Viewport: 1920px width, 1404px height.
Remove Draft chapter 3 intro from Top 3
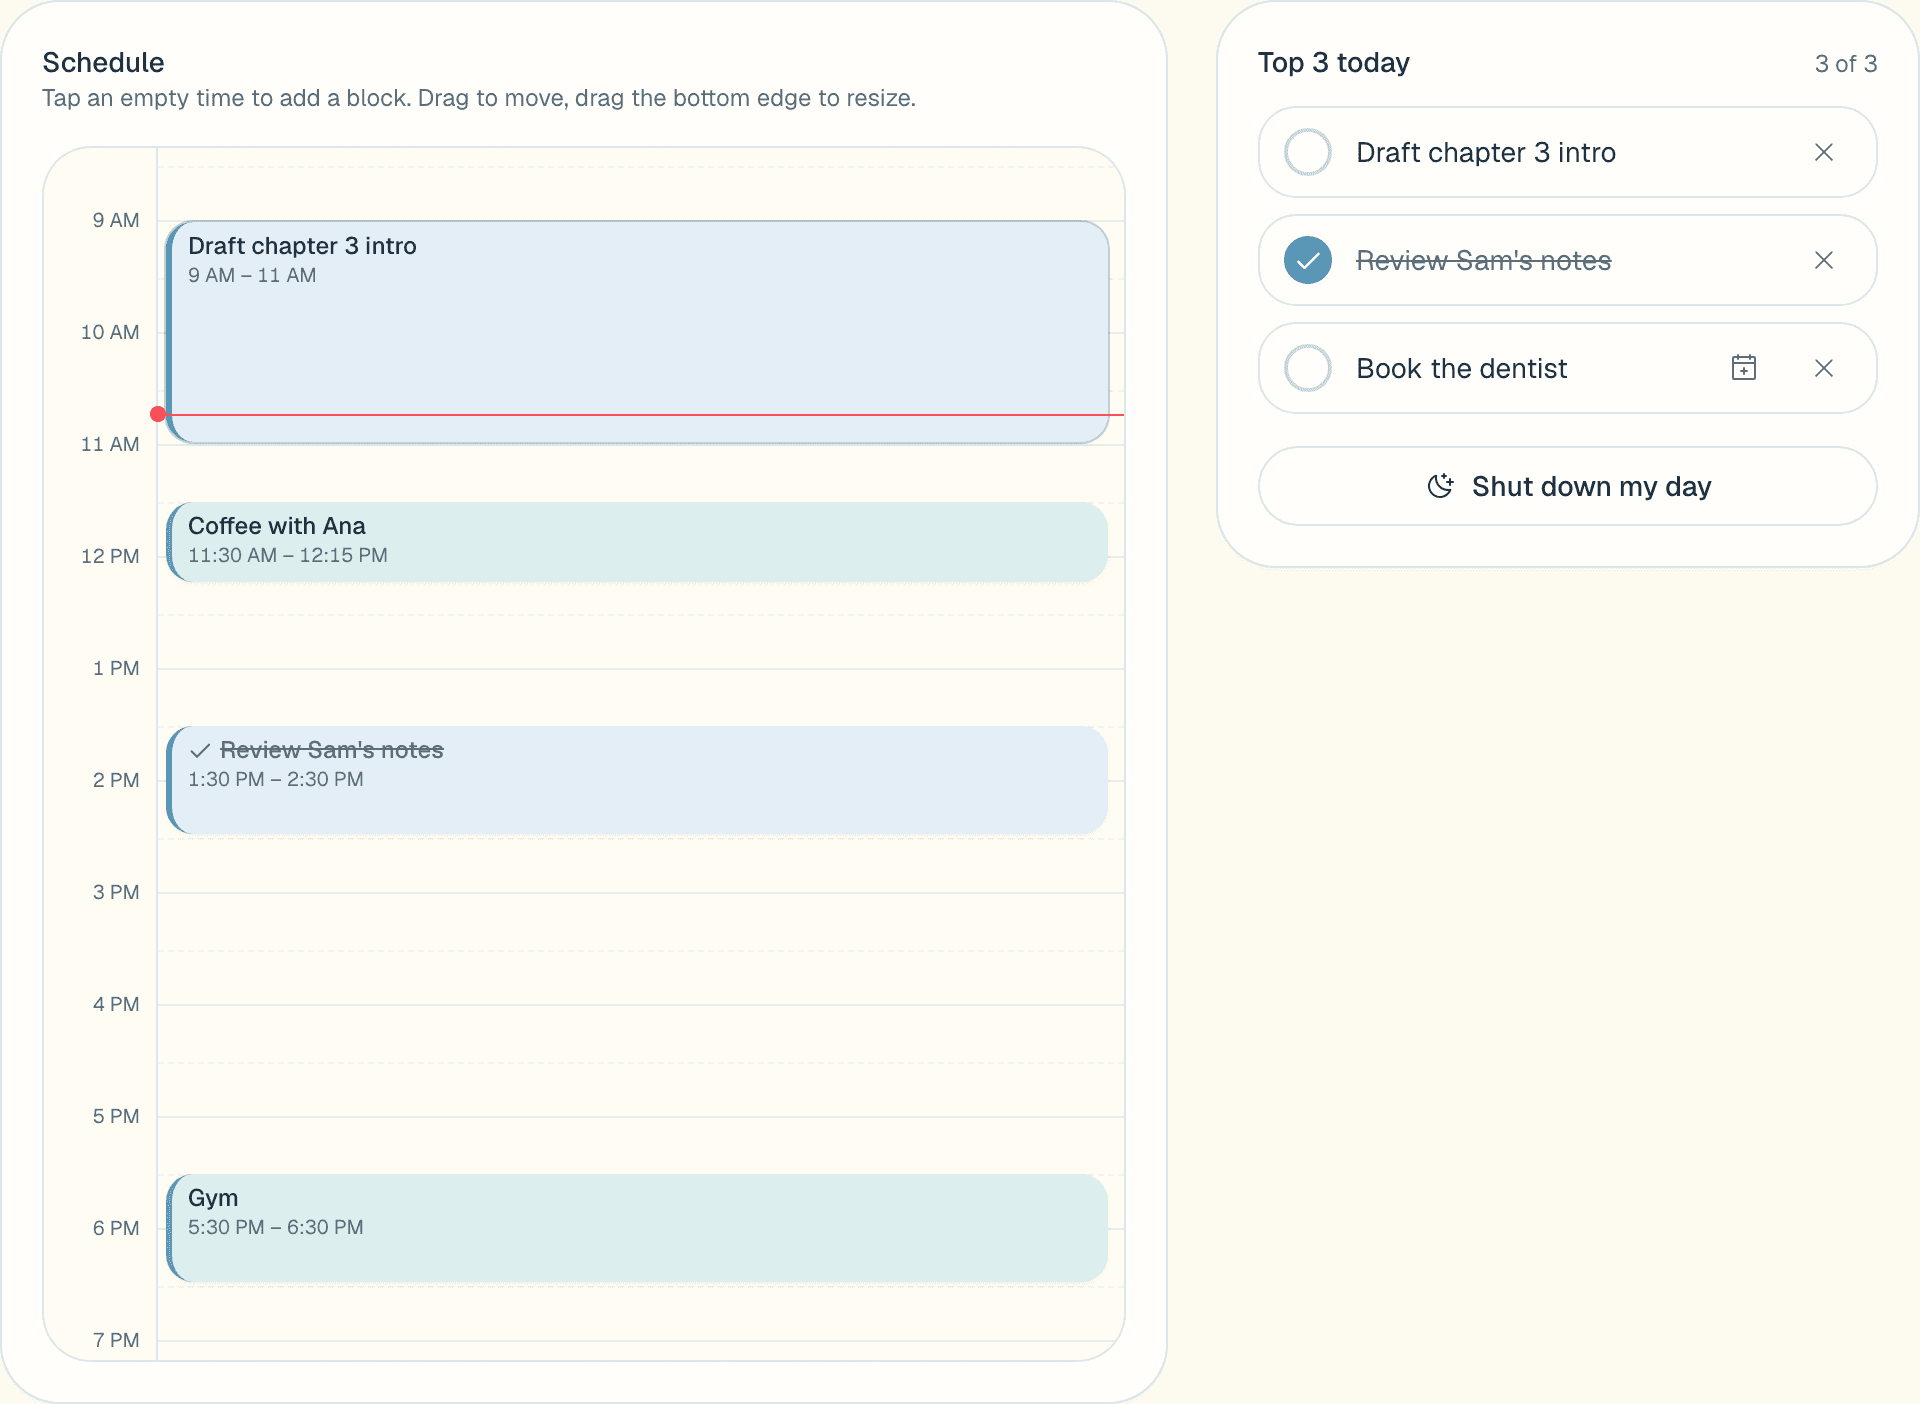click(x=1824, y=152)
